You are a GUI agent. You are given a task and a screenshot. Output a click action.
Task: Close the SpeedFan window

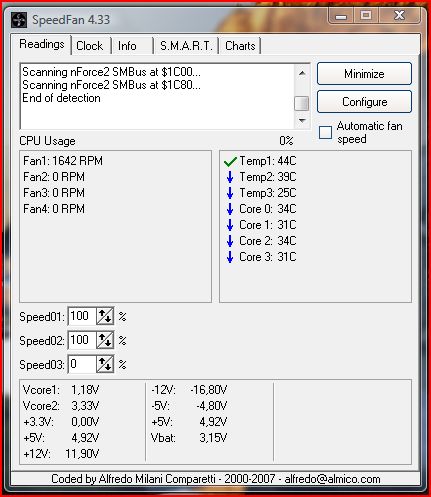399,15
